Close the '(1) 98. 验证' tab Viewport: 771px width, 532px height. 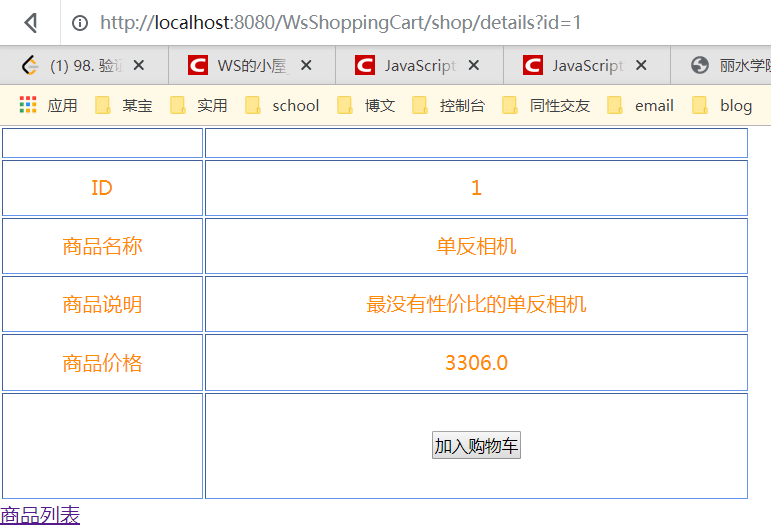click(x=139, y=65)
